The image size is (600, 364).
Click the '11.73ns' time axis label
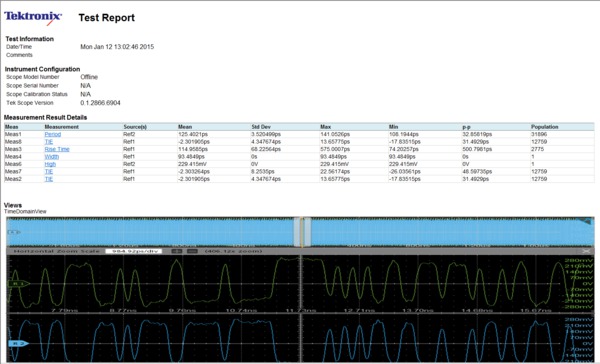(x=301, y=310)
